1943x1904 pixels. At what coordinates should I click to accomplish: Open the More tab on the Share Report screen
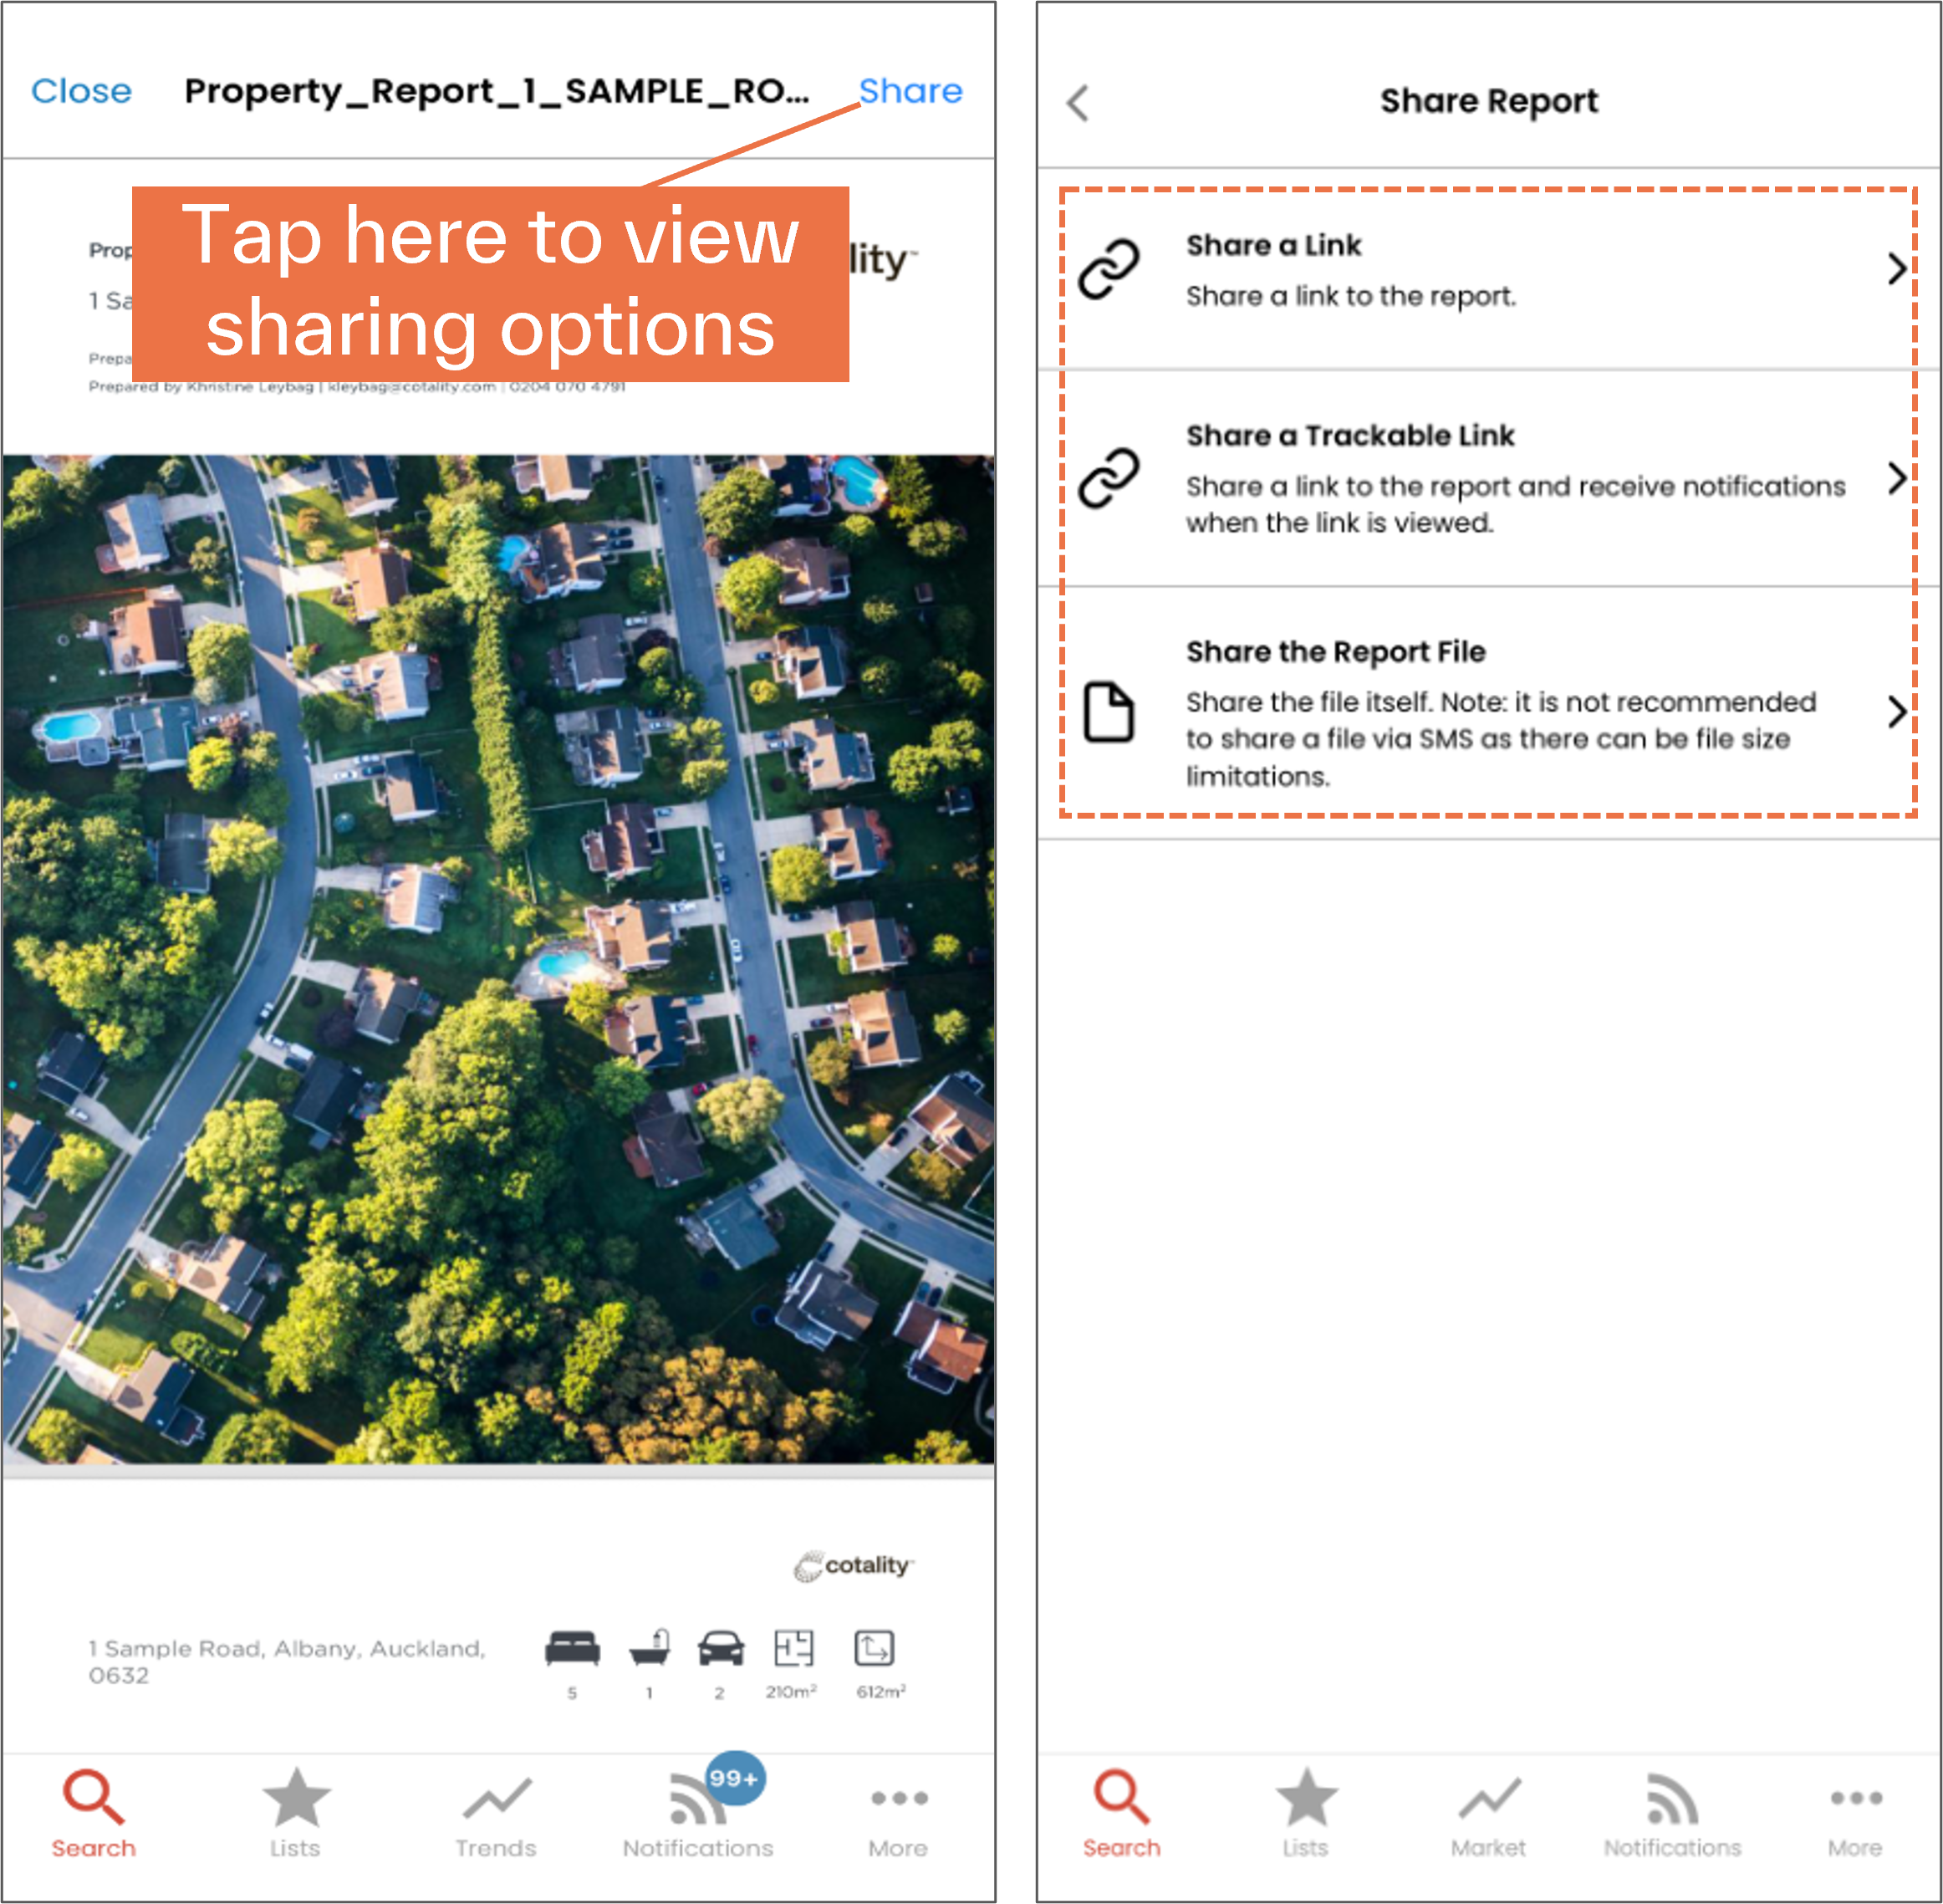[x=1855, y=1813]
